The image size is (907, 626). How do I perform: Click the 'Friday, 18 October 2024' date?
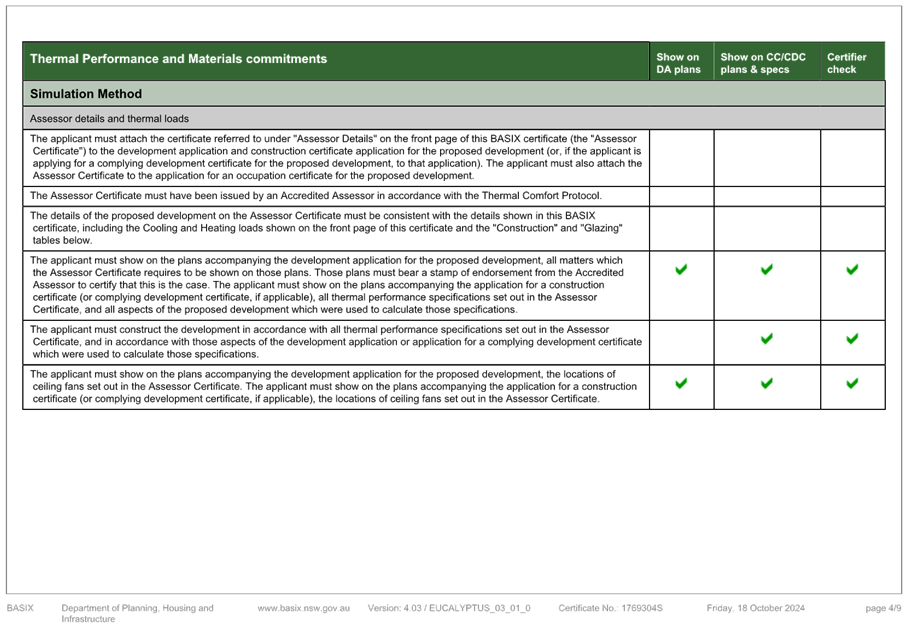point(755,608)
